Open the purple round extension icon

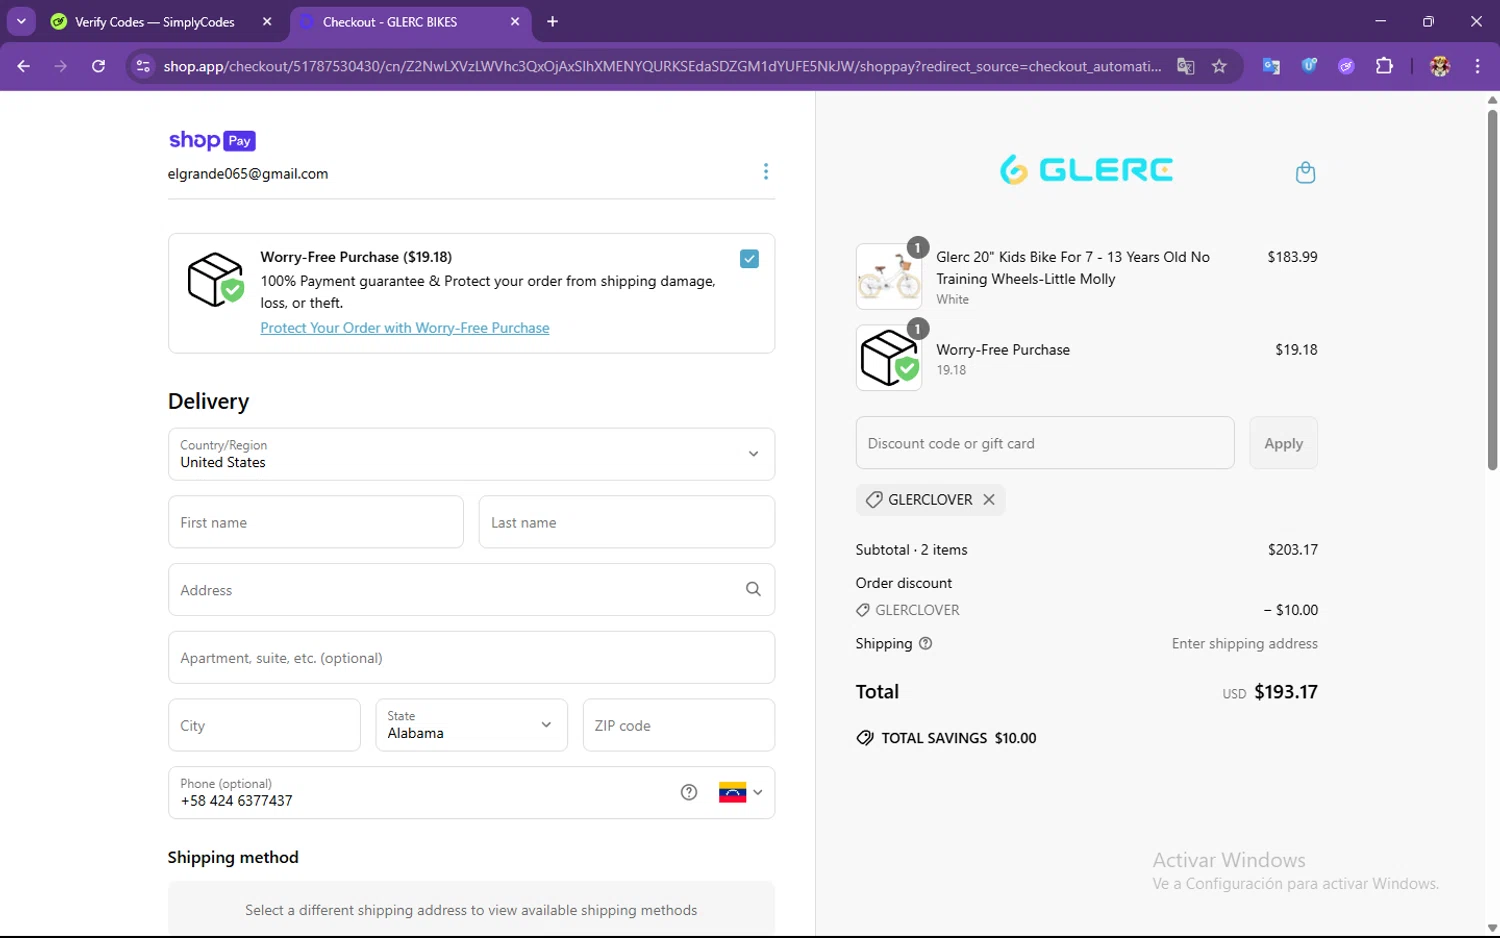[1347, 66]
